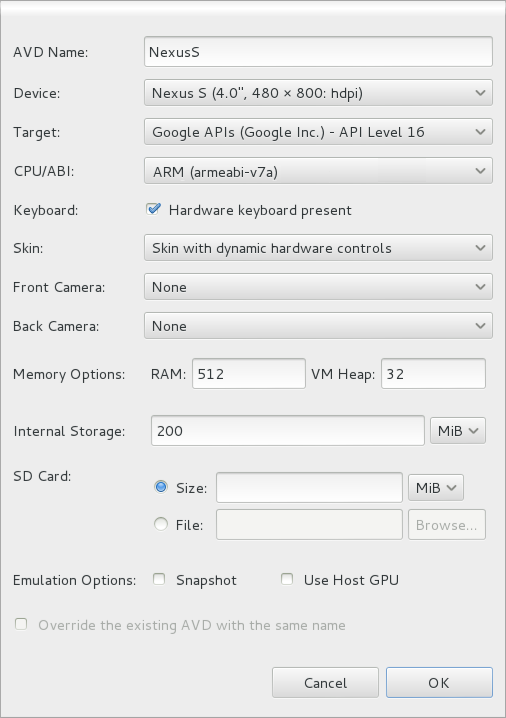Image resolution: width=506 pixels, height=718 pixels.
Task: Click the RAM value field
Action: [249, 374]
